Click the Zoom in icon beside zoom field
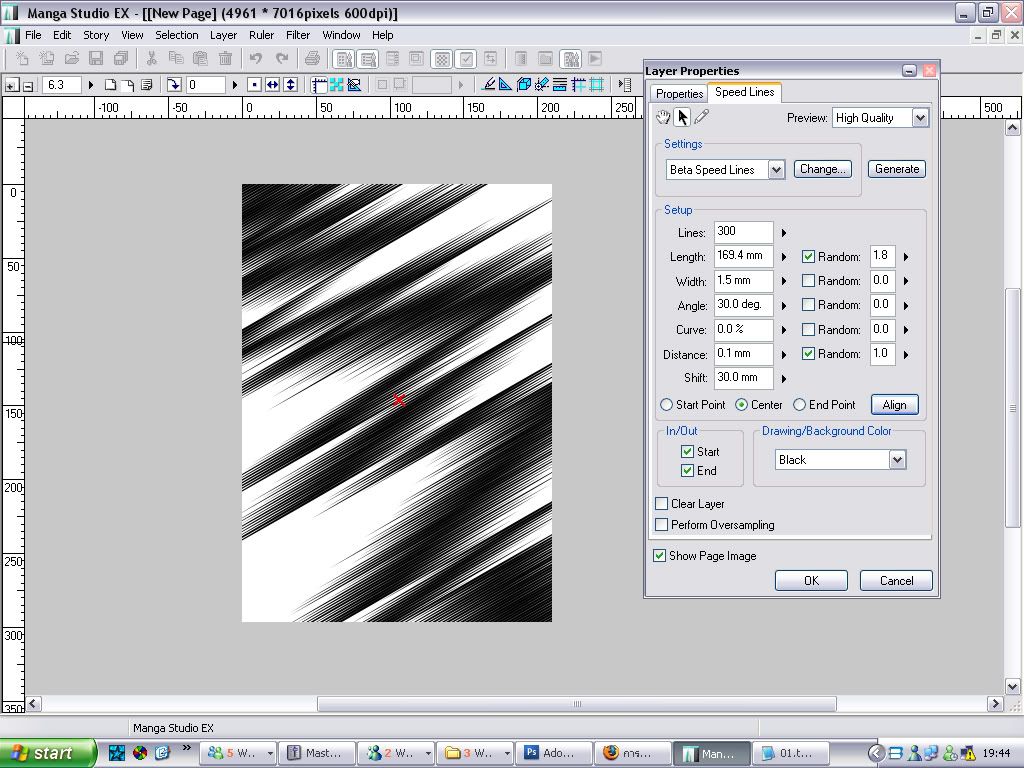The image size is (1024, 768). (x=11, y=85)
